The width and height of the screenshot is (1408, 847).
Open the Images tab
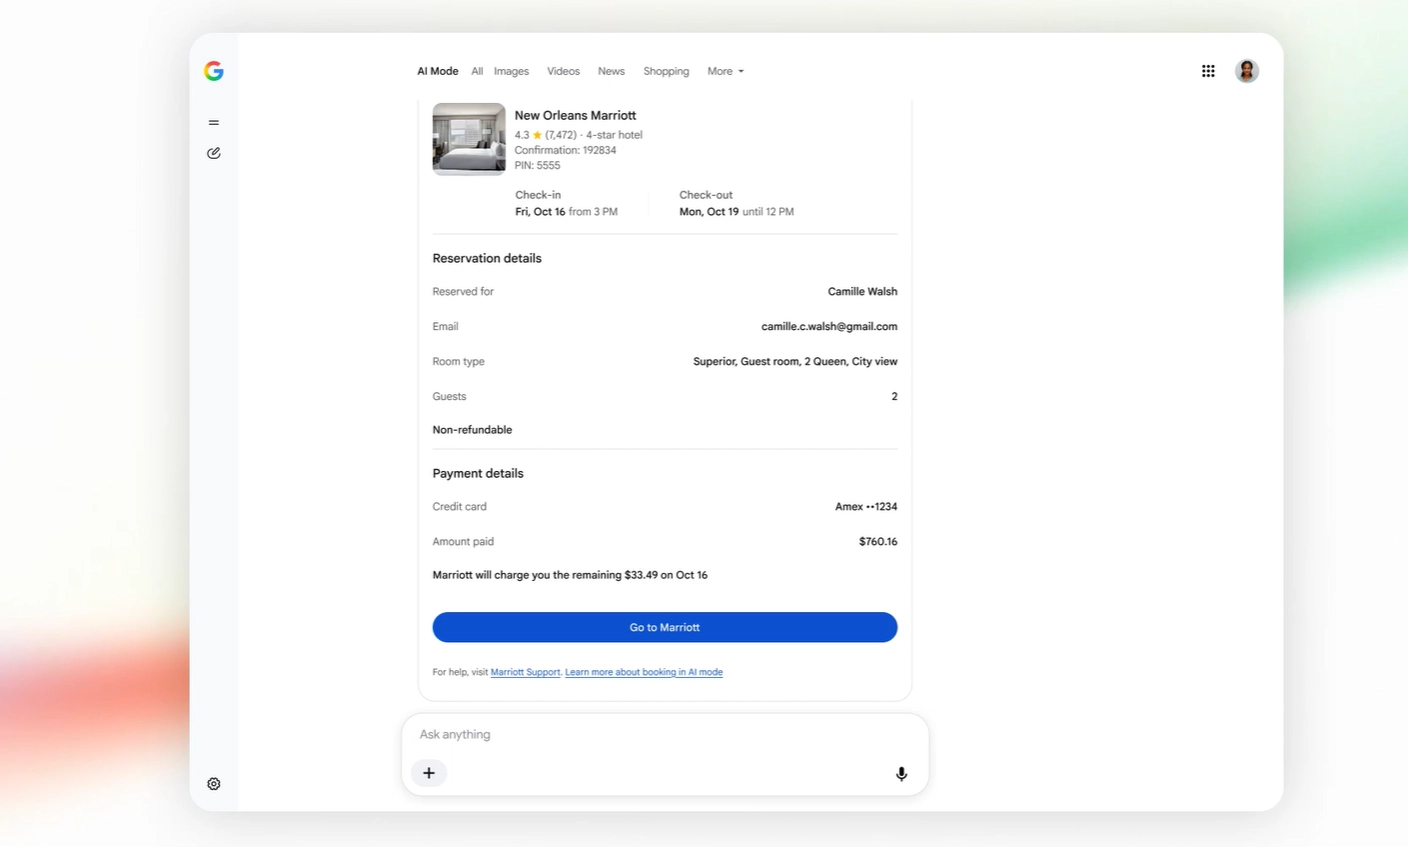[511, 71]
